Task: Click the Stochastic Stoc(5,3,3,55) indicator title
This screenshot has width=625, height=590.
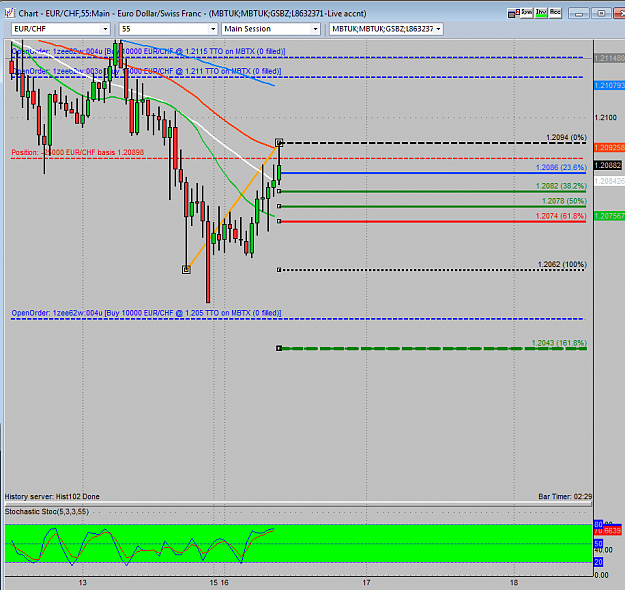Action: (x=47, y=512)
